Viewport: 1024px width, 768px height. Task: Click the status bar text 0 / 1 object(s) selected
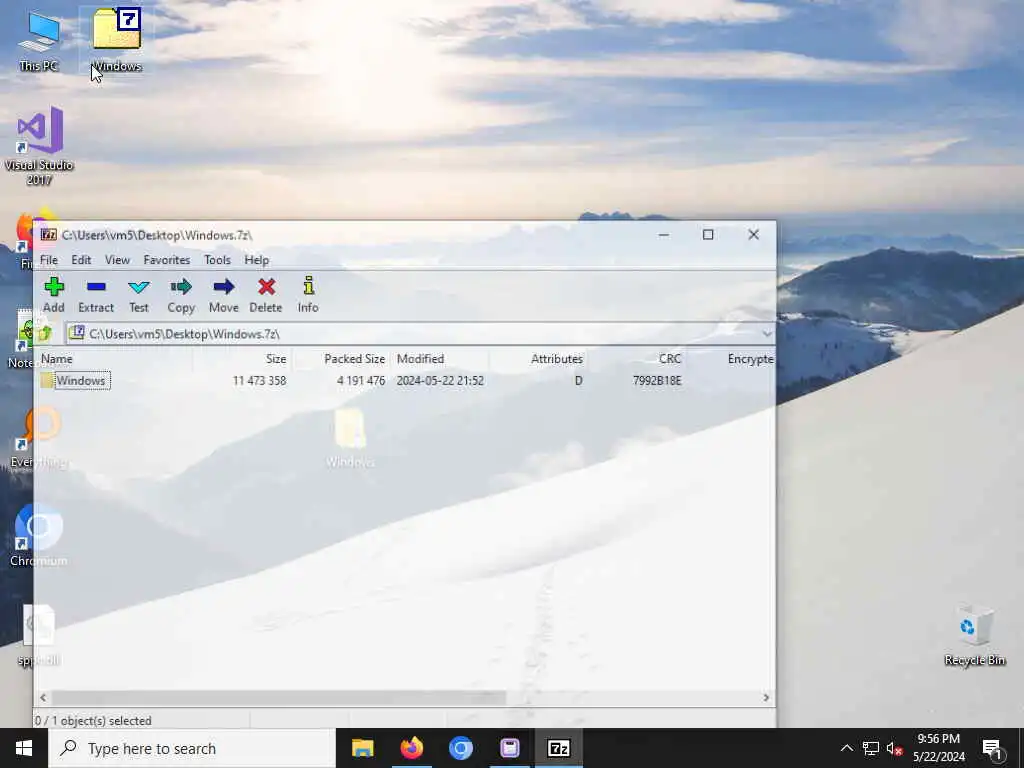click(x=93, y=721)
